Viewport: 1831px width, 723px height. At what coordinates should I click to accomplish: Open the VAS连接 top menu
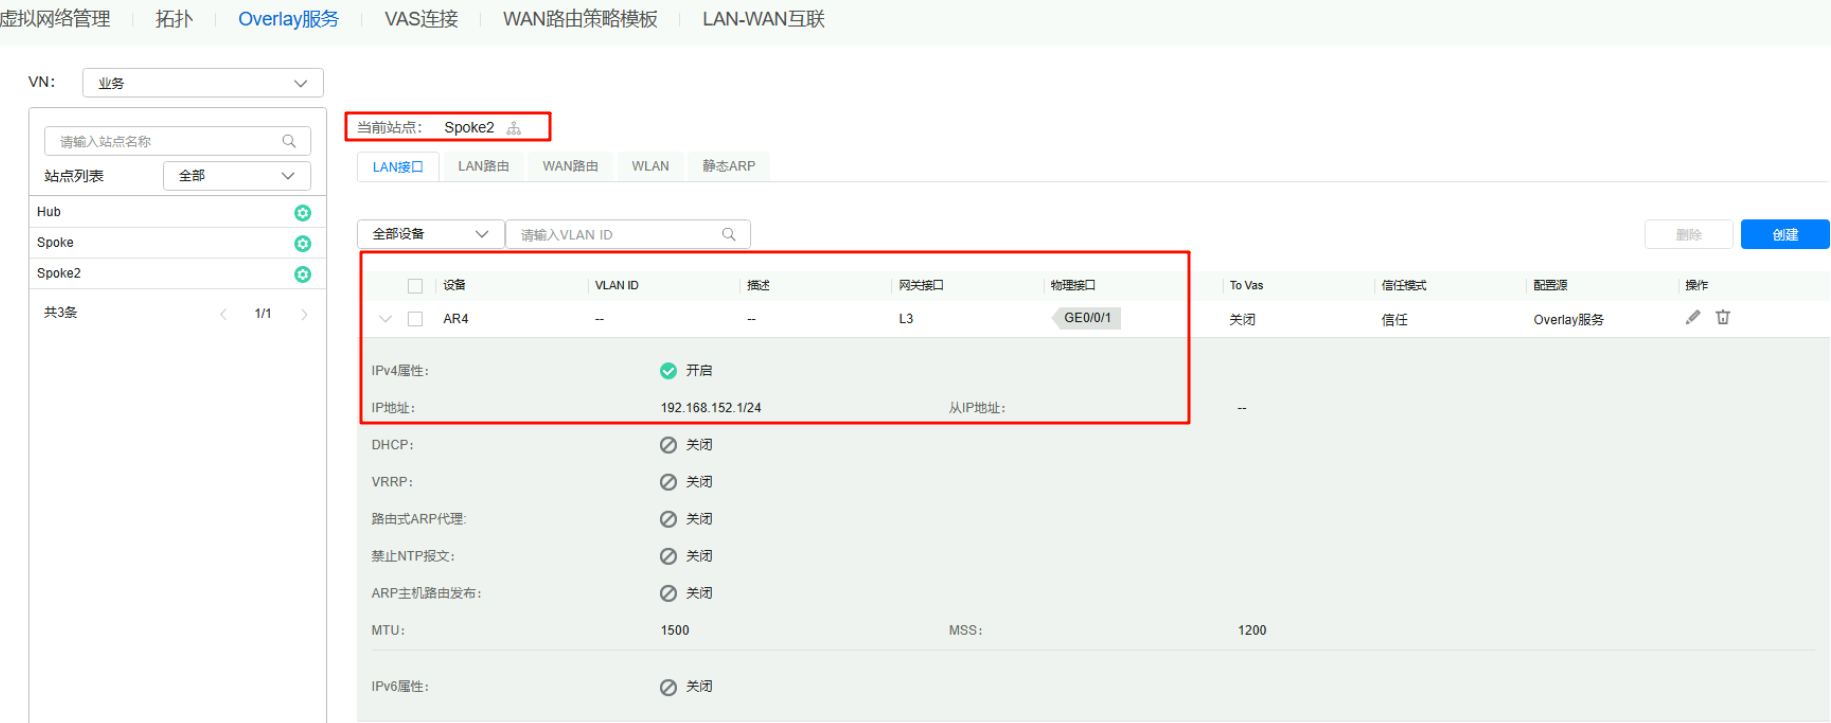[421, 19]
